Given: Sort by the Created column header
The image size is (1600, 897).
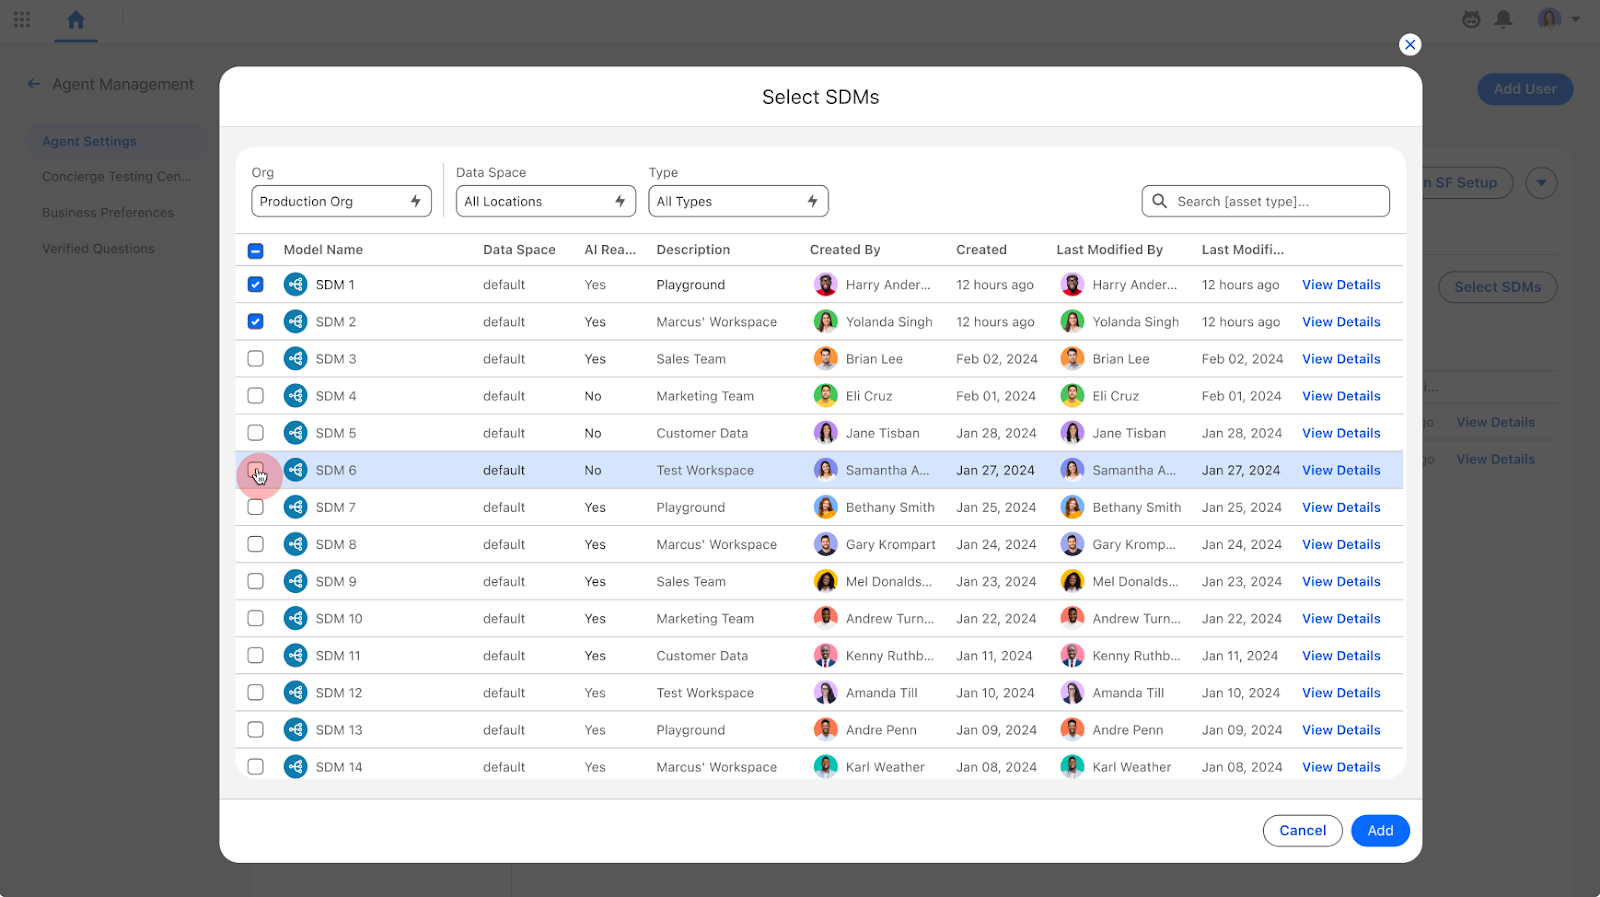Looking at the screenshot, I should pyautogui.click(x=981, y=250).
